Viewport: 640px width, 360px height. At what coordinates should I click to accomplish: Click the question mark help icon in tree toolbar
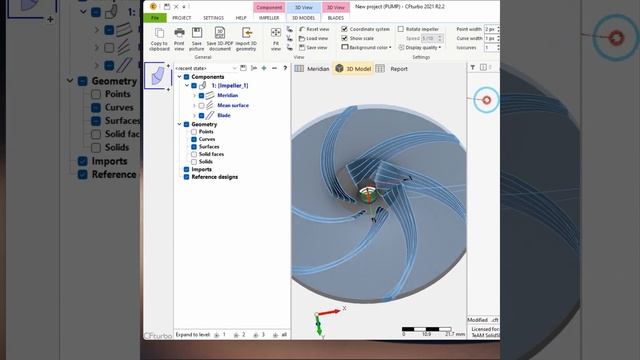285,68
